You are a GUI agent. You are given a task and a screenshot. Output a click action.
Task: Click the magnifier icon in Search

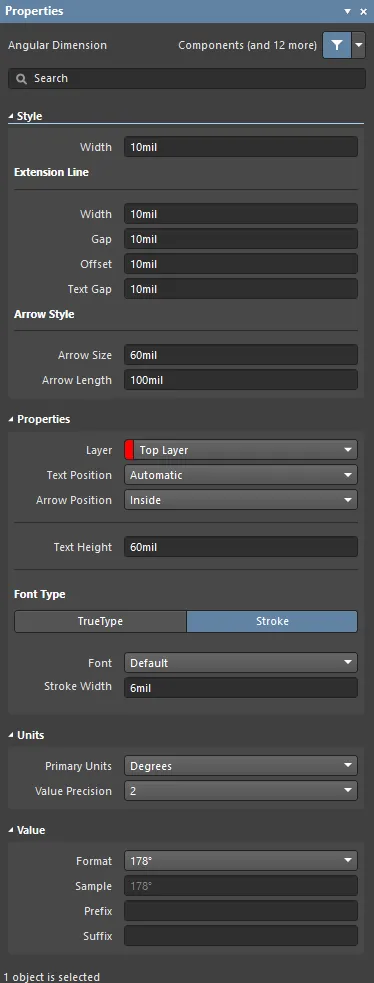click(22, 79)
